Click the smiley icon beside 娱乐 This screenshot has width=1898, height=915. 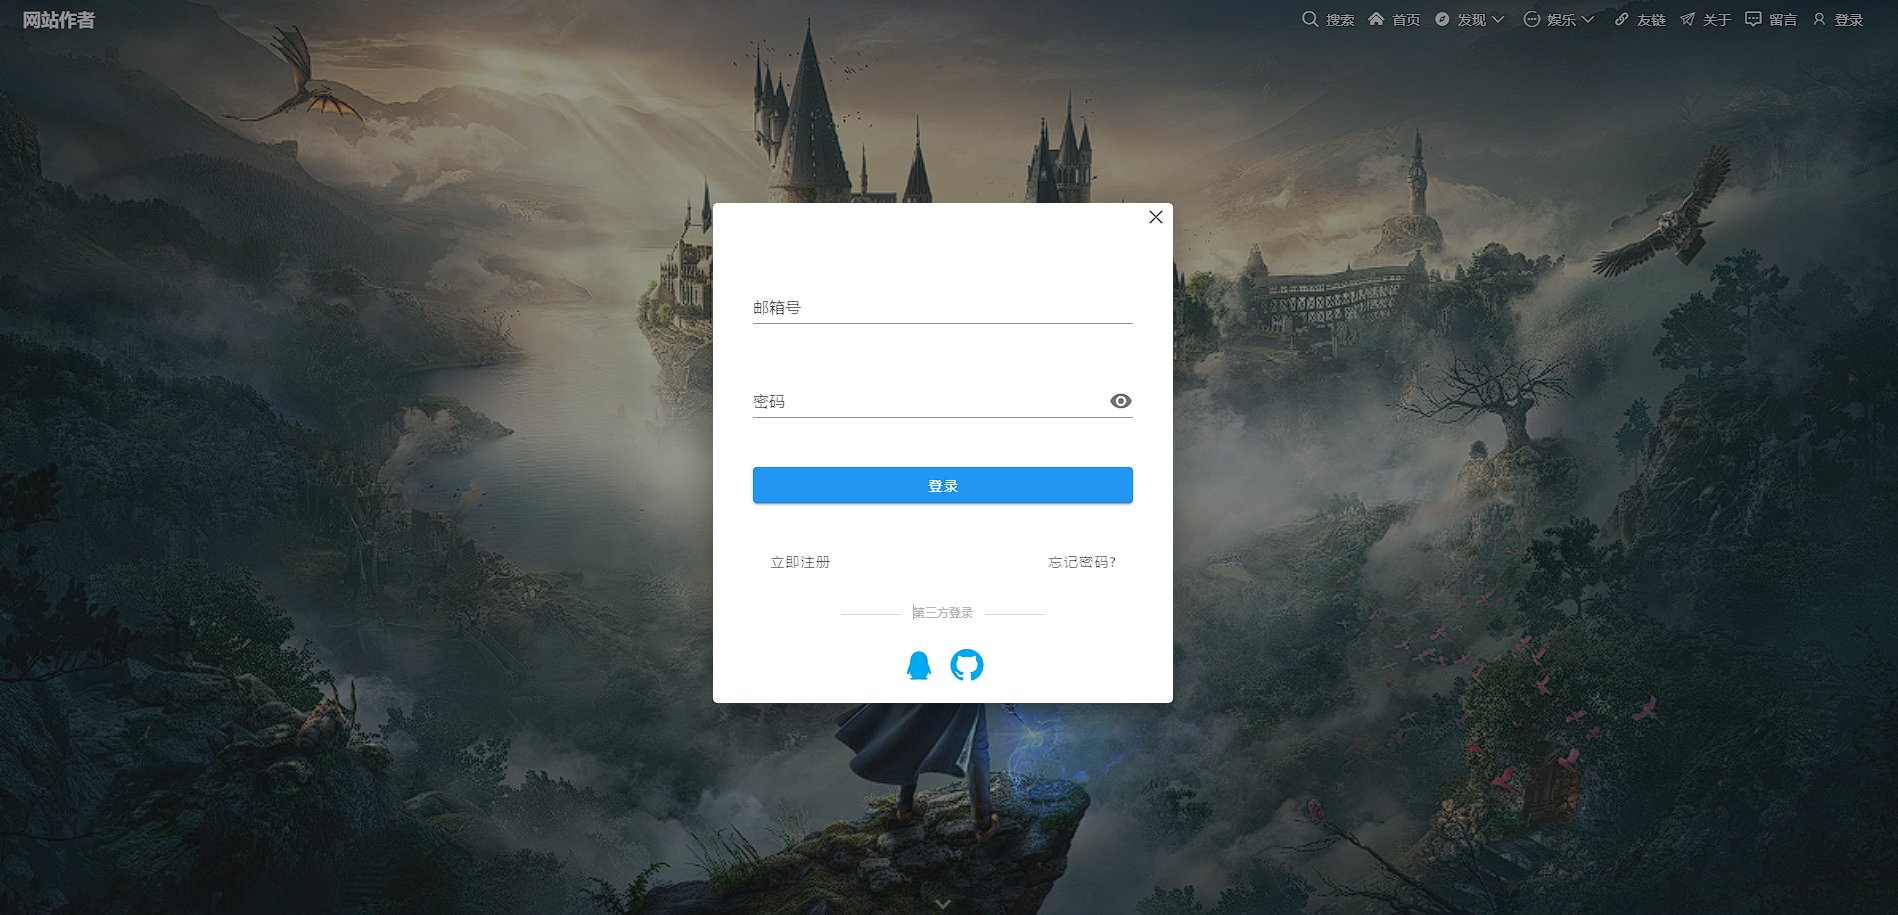(x=1531, y=19)
